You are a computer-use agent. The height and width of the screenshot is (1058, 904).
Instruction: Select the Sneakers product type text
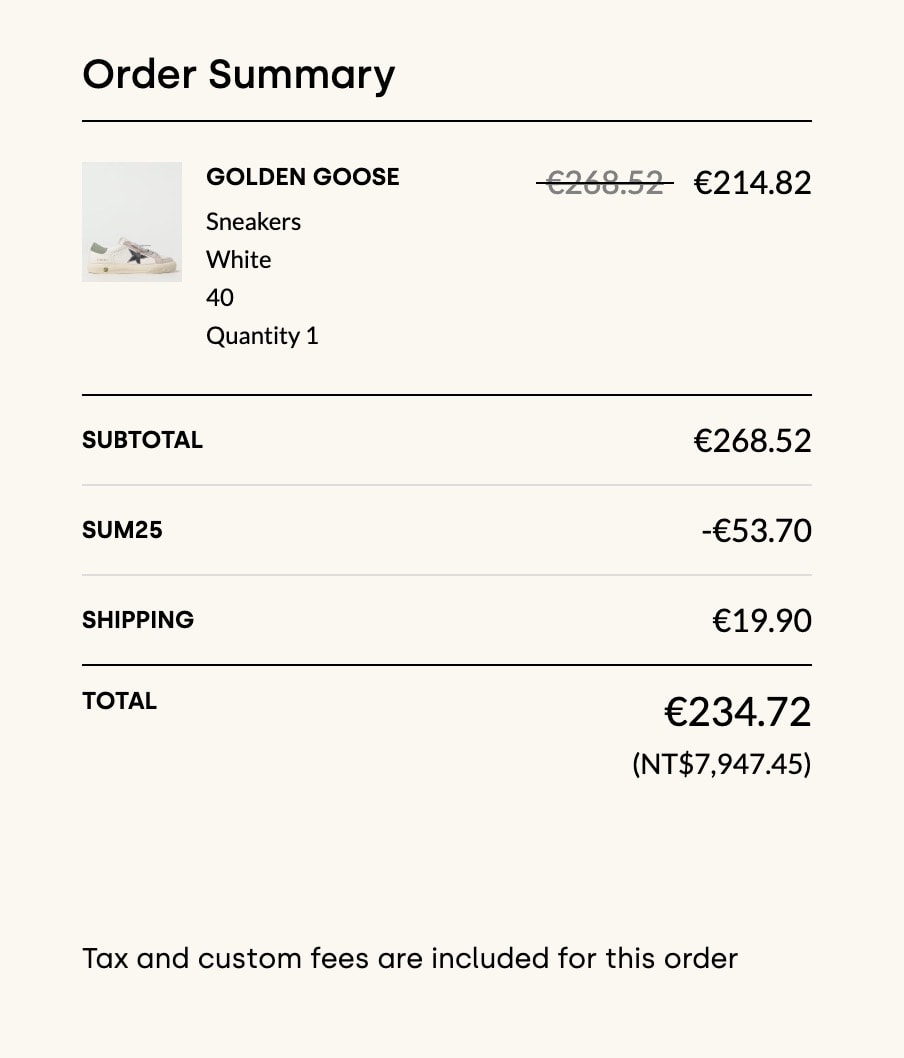pos(253,221)
